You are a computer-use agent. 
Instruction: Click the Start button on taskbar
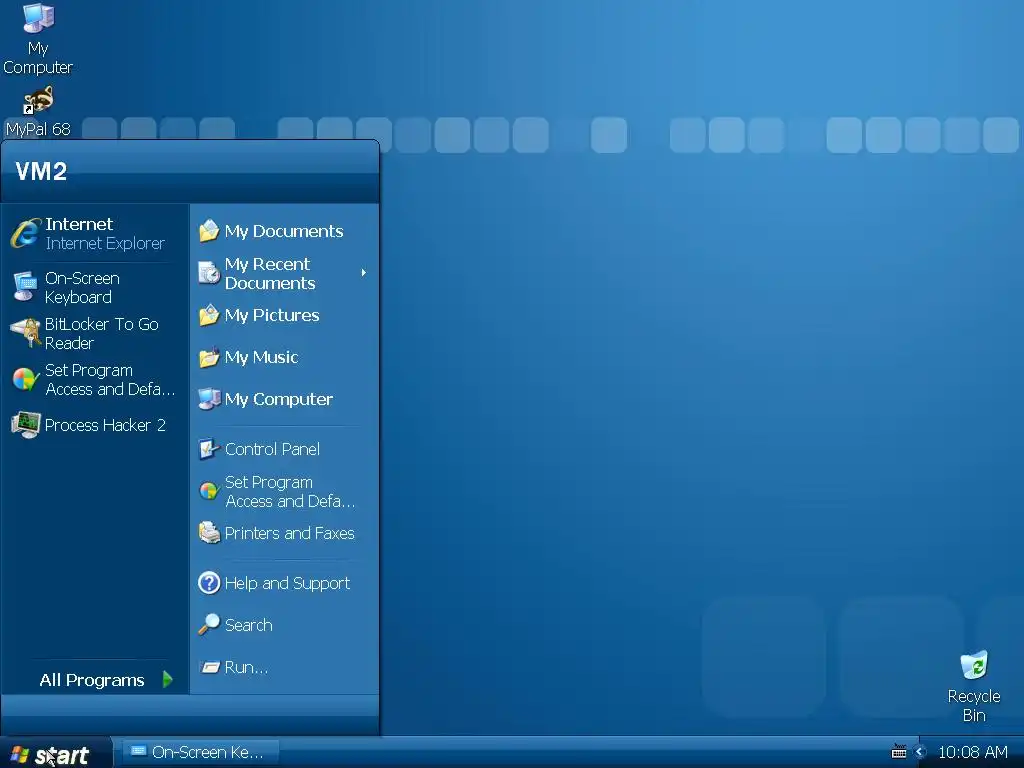click(x=55, y=754)
